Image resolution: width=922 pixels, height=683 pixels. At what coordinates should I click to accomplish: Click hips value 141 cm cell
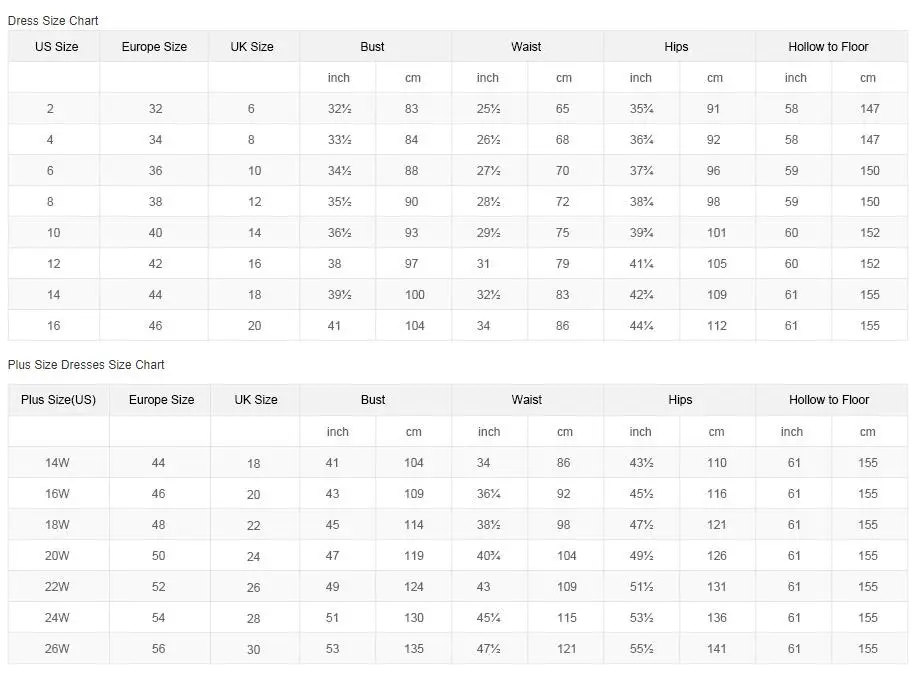click(717, 649)
